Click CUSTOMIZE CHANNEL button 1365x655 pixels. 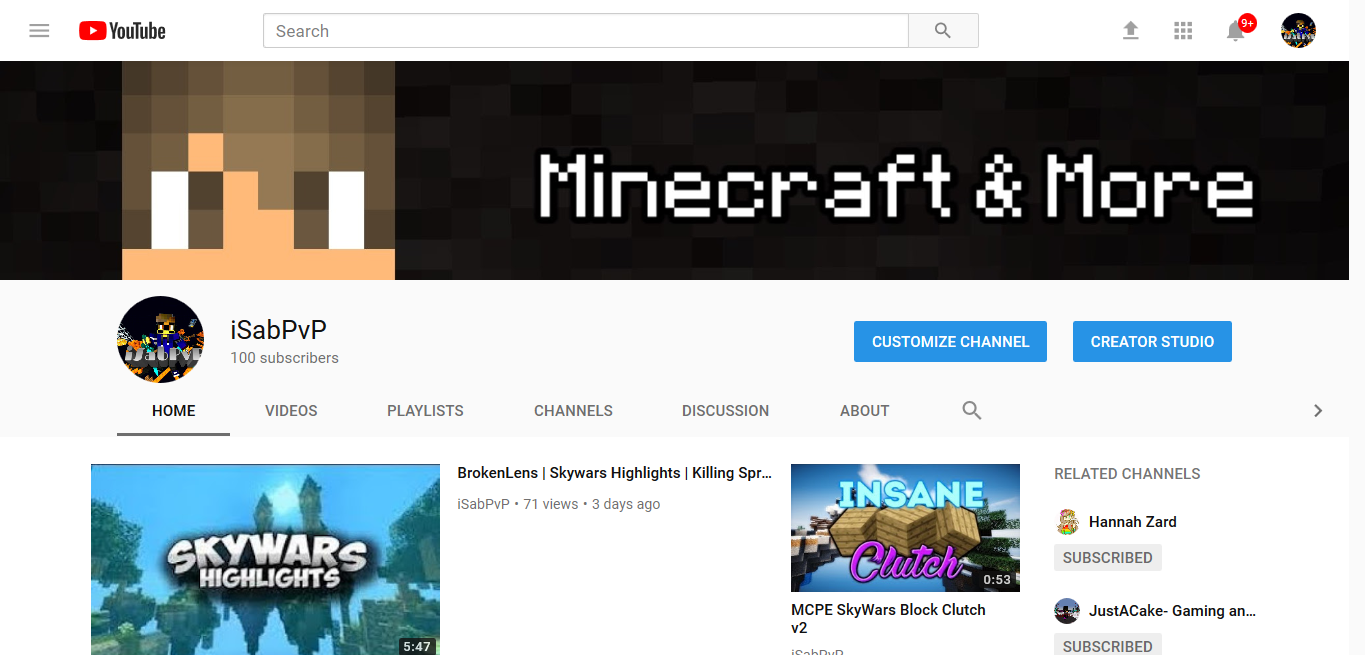950,341
